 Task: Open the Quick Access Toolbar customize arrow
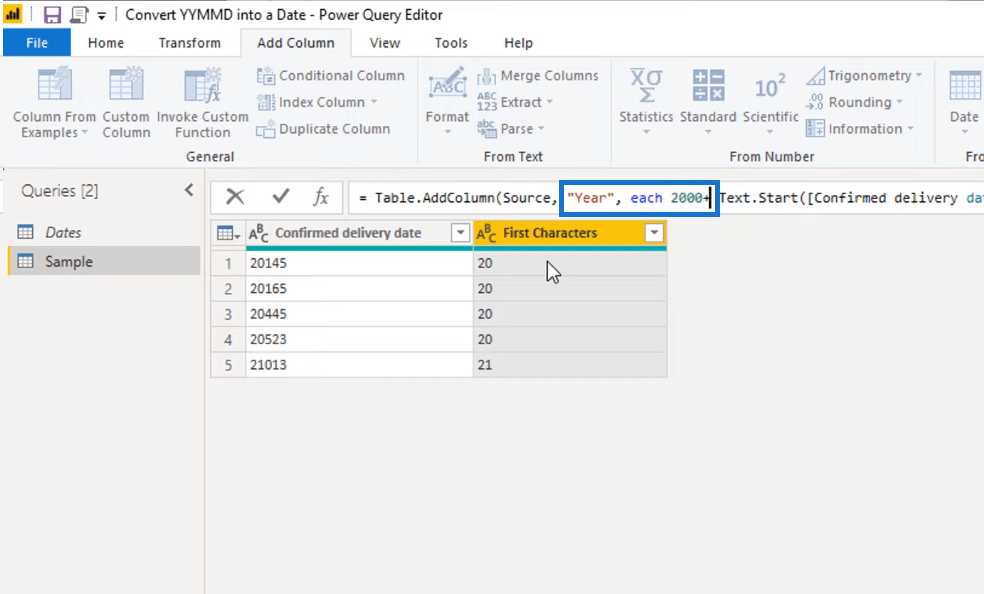(x=101, y=16)
